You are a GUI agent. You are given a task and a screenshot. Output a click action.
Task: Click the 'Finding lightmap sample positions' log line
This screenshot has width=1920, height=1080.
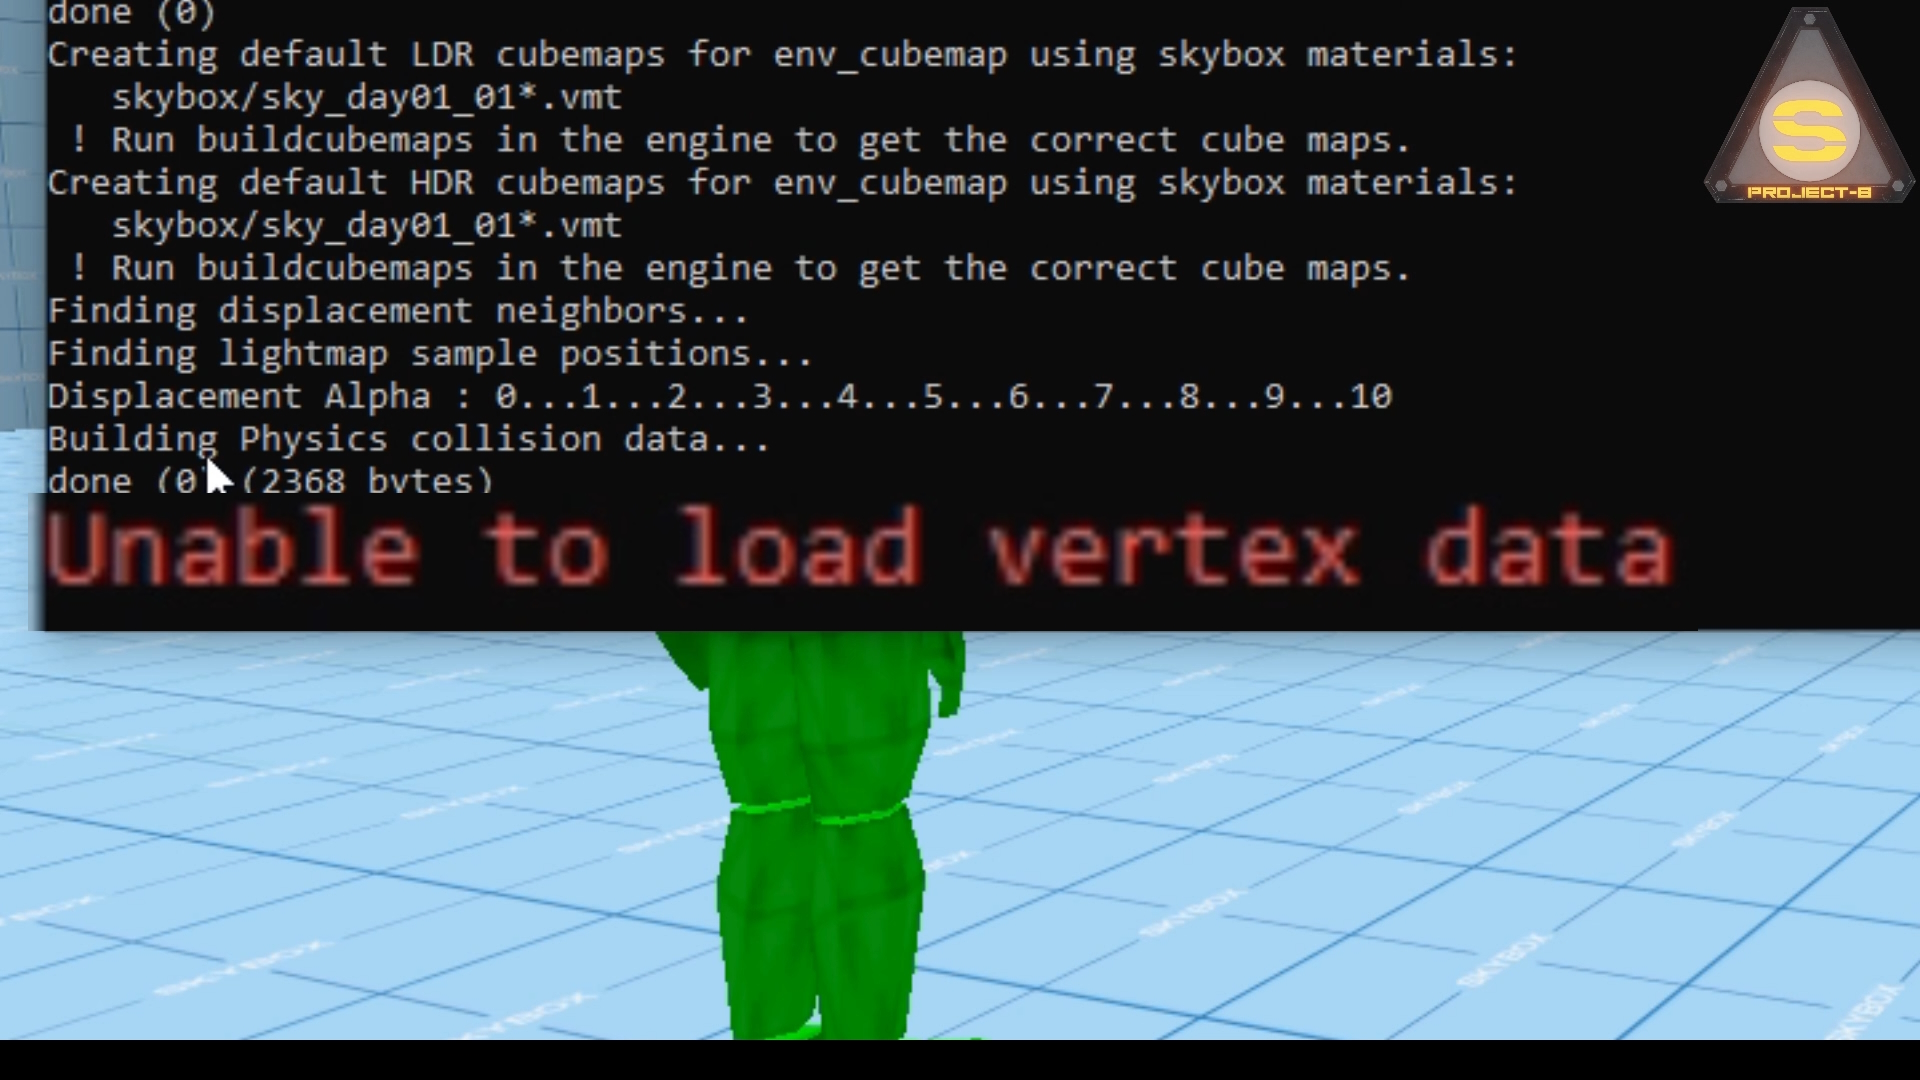tap(431, 355)
